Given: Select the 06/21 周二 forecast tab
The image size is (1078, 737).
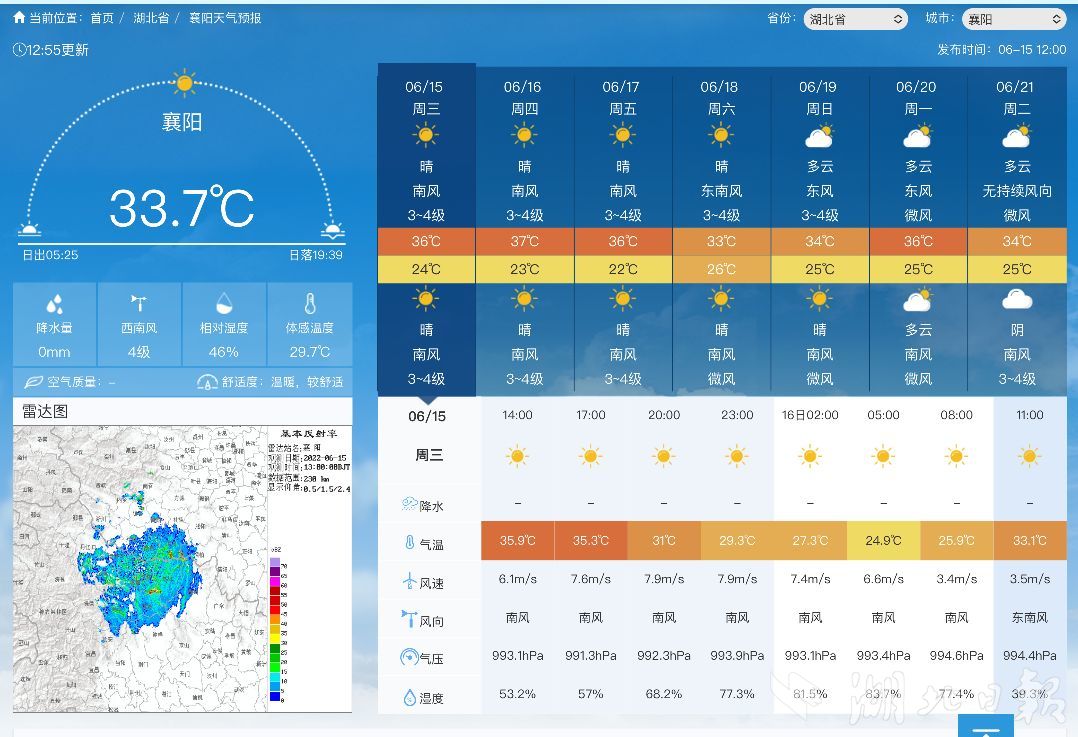Looking at the screenshot, I should coord(1017,230).
